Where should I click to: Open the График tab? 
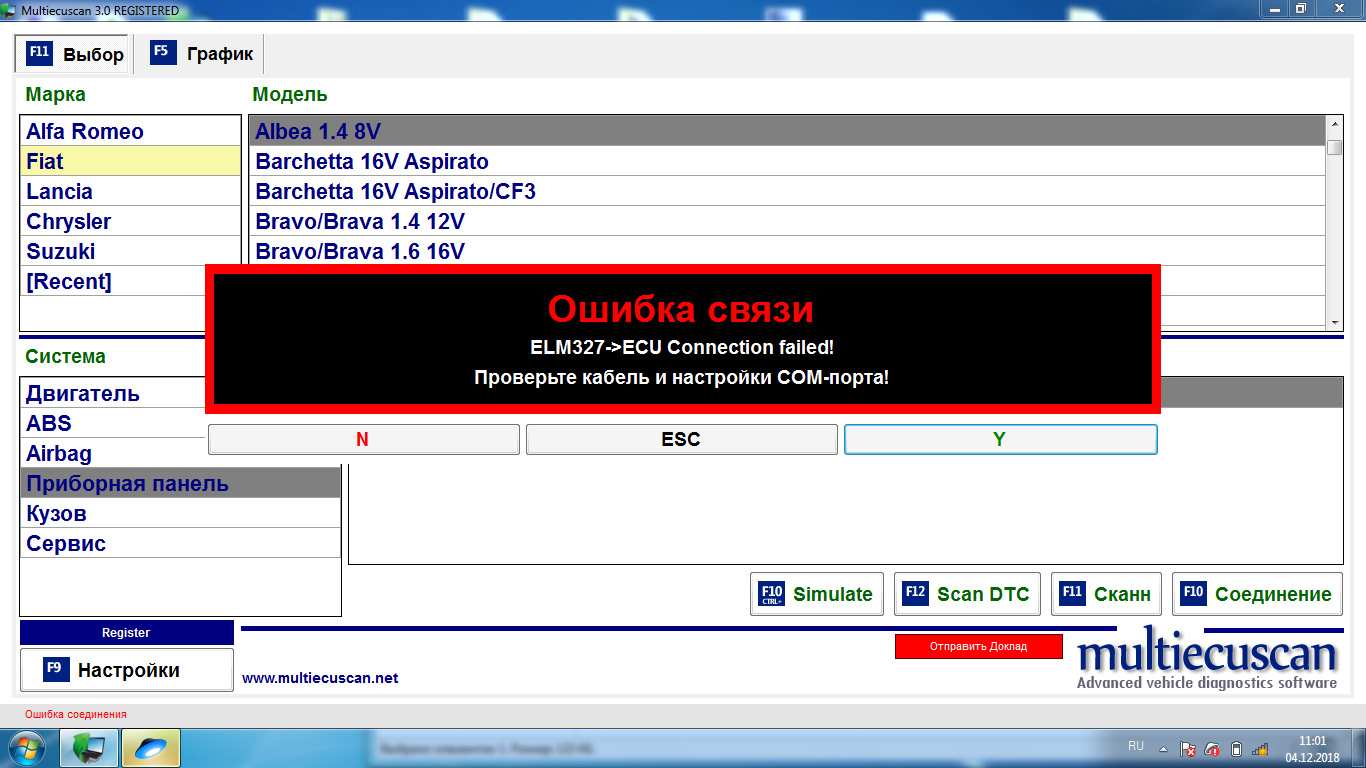(202, 54)
